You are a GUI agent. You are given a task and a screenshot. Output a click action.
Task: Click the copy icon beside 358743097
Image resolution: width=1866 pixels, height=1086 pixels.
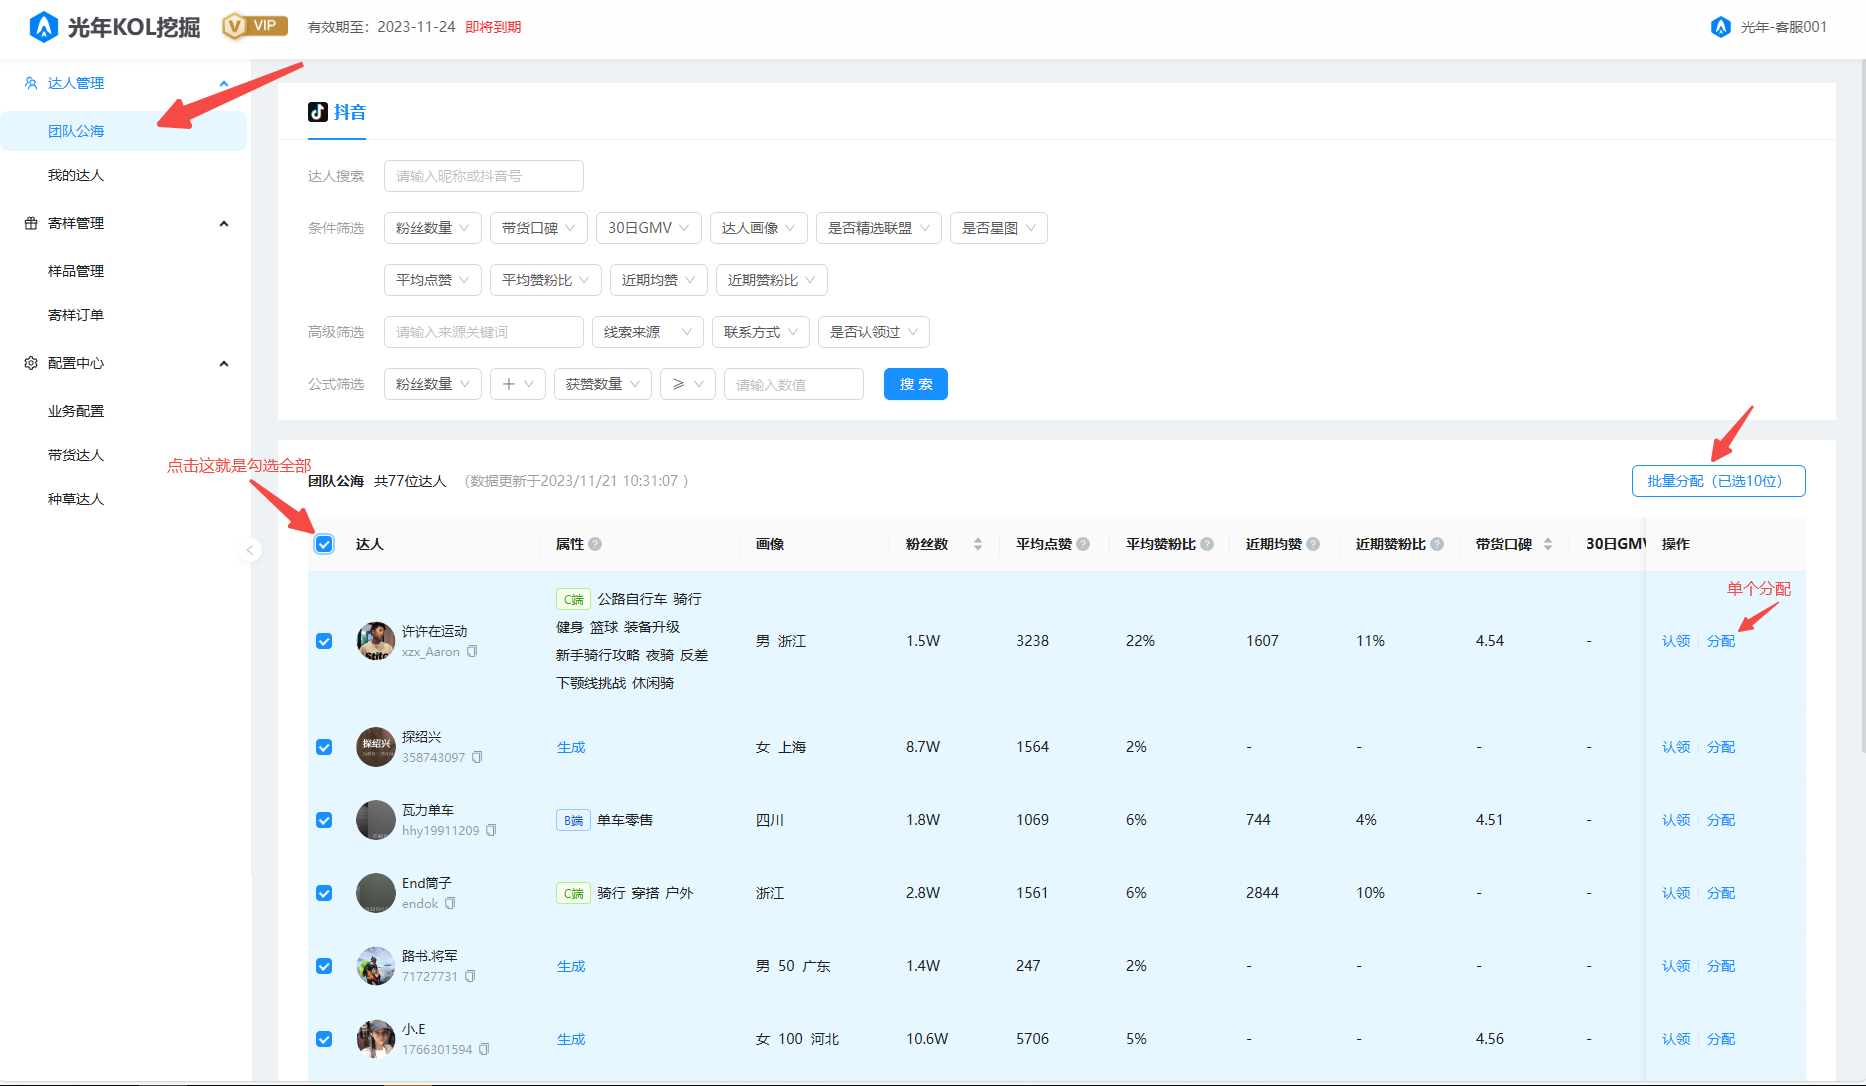coord(477,758)
